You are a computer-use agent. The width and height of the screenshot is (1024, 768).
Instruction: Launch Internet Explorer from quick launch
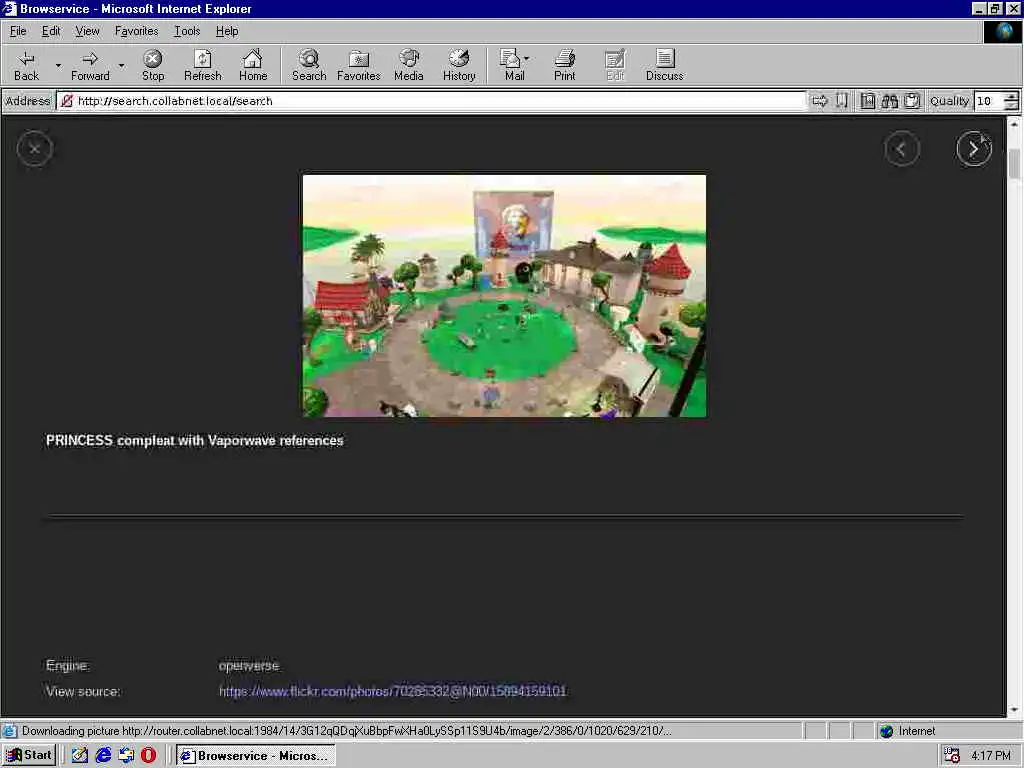(x=103, y=755)
